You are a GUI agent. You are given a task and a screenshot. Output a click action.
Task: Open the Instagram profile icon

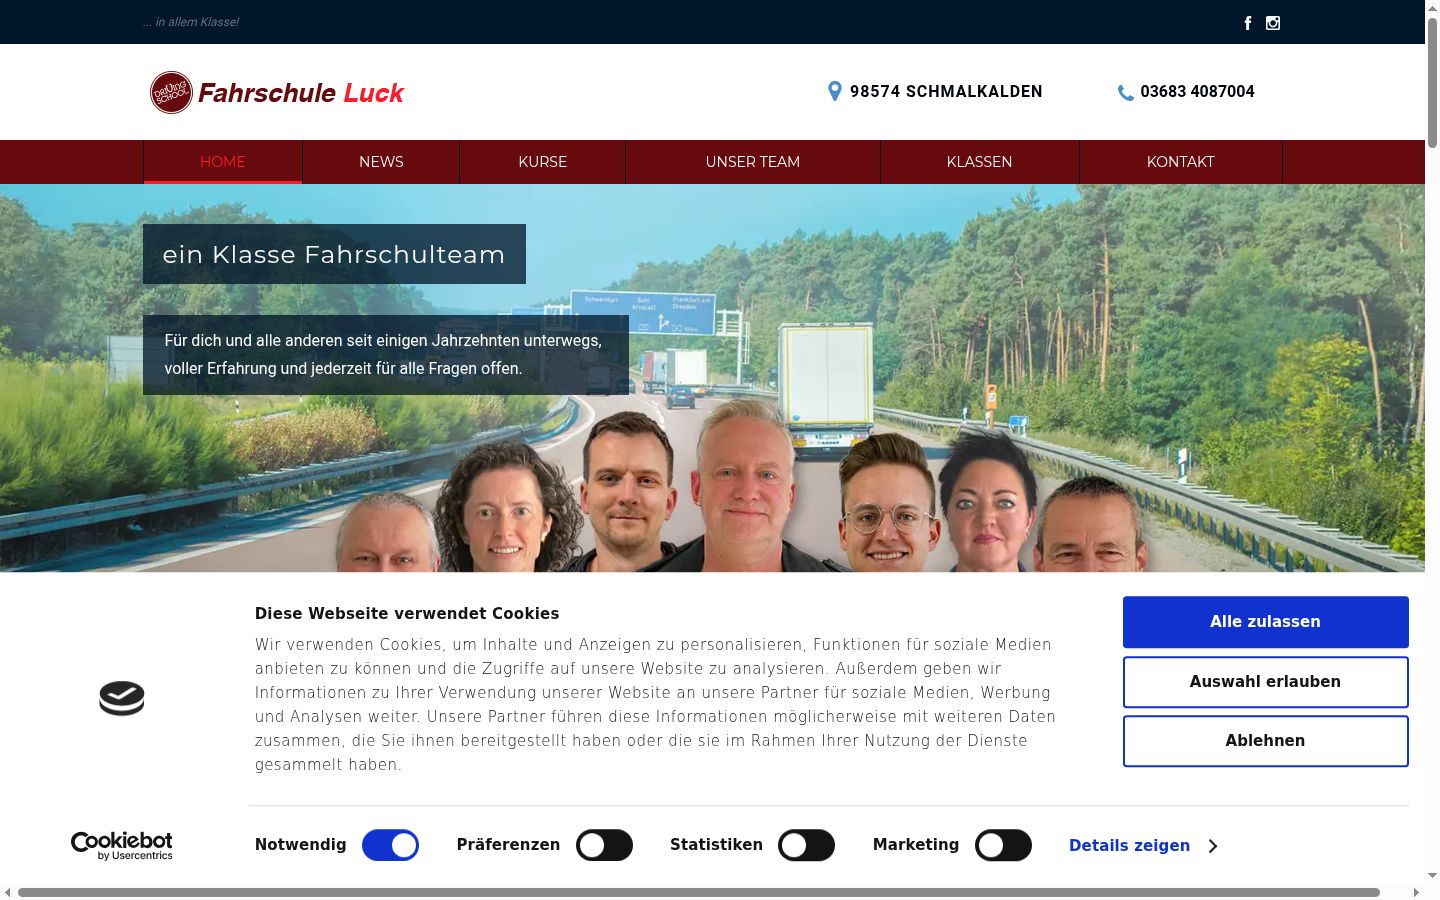[1273, 23]
